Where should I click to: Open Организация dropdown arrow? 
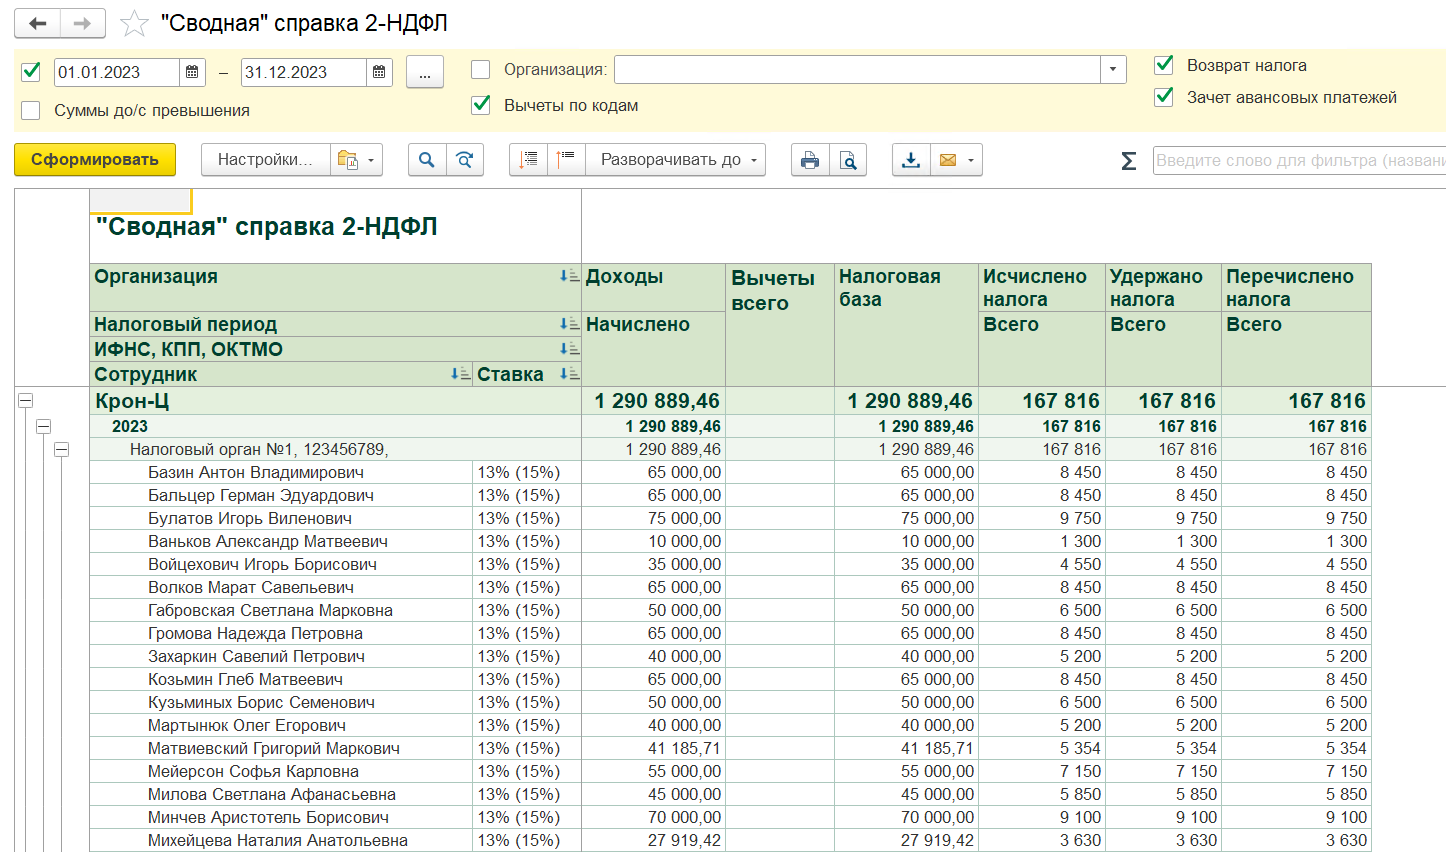[1113, 69]
